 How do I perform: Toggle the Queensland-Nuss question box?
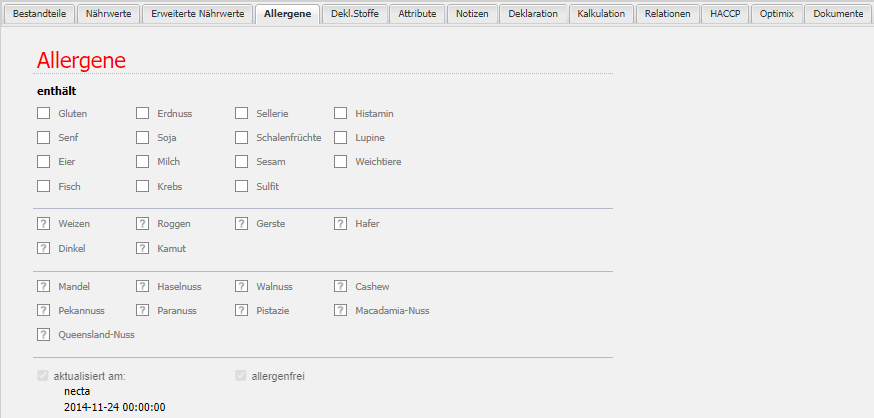pos(43,335)
